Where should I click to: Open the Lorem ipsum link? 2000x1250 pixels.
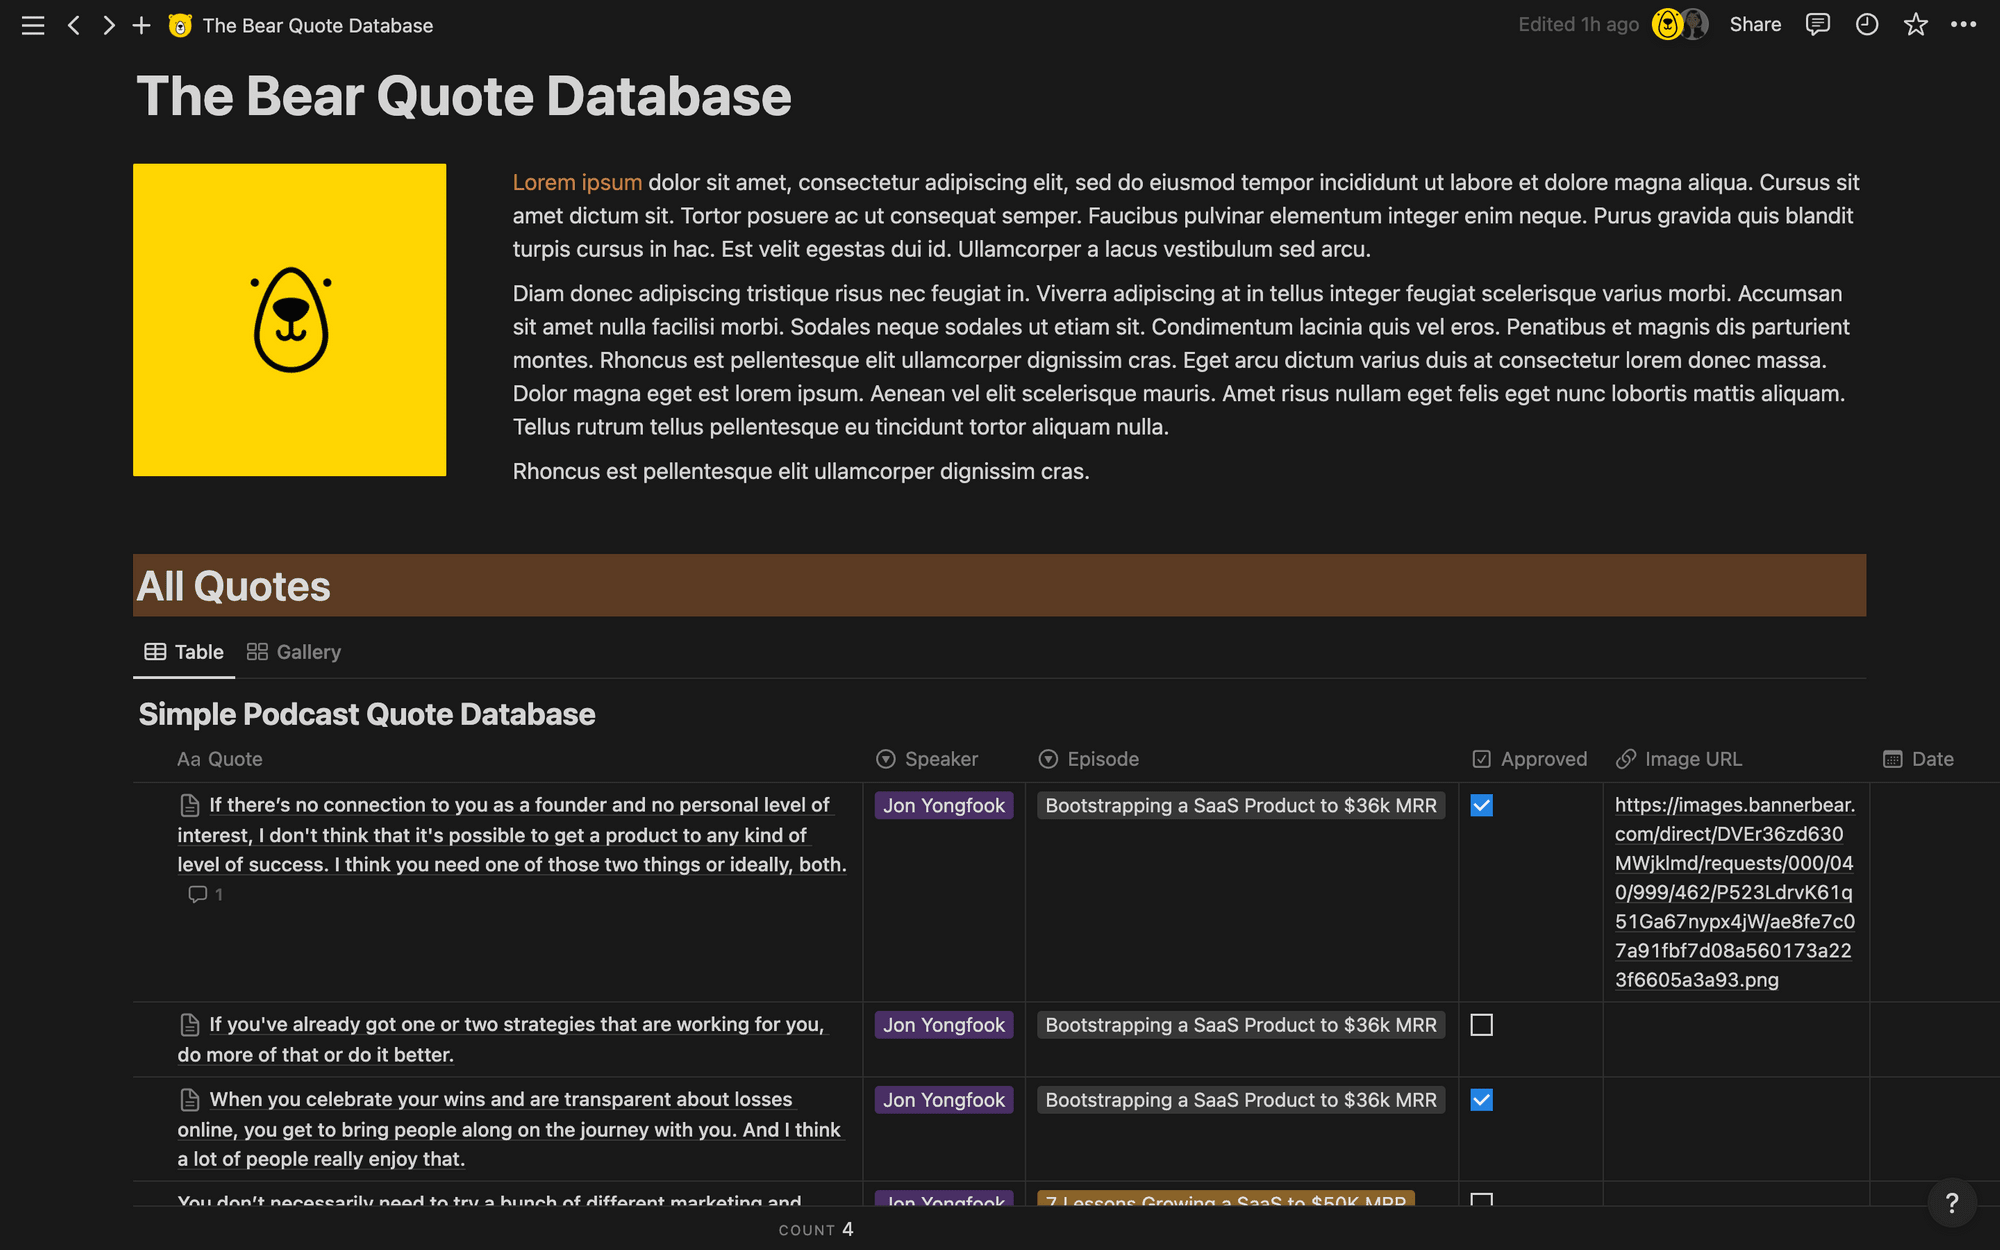tap(577, 182)
